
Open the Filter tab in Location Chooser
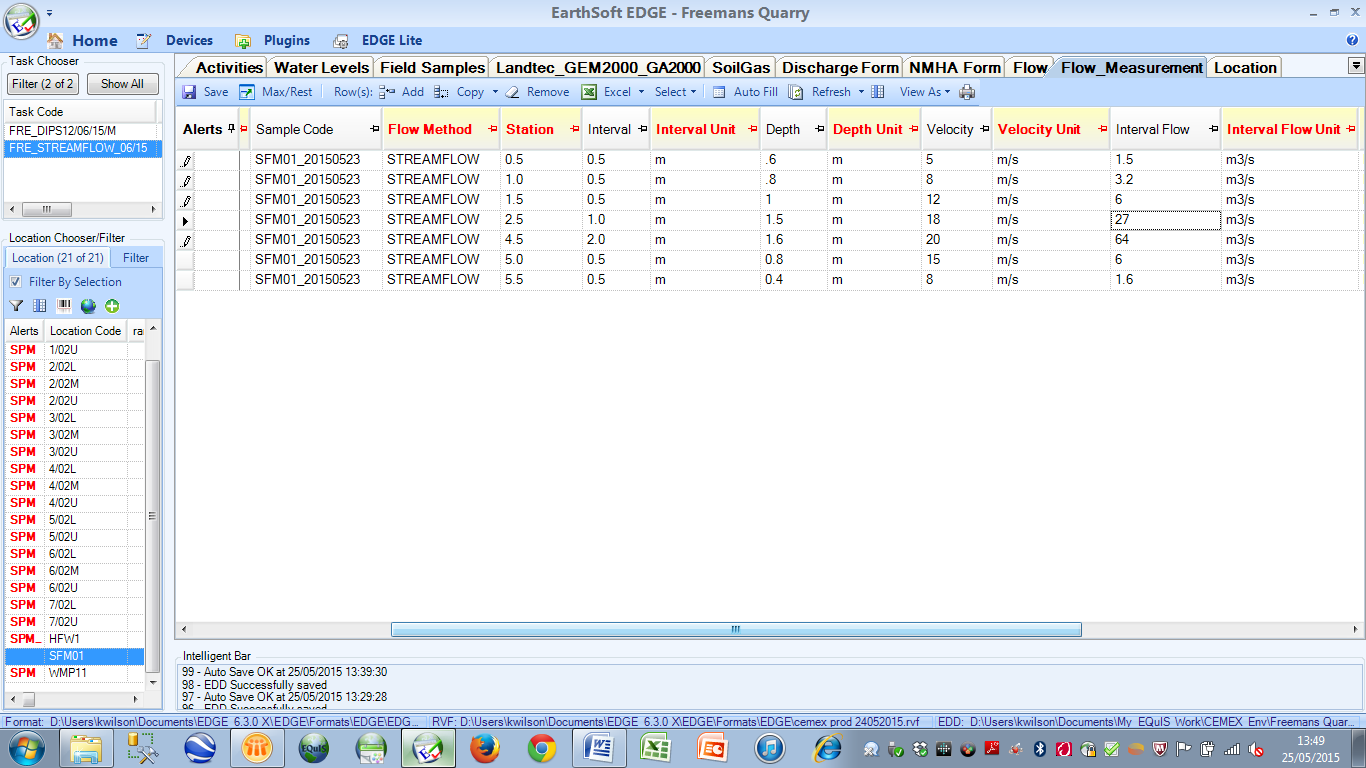click(x=136, y=258)
